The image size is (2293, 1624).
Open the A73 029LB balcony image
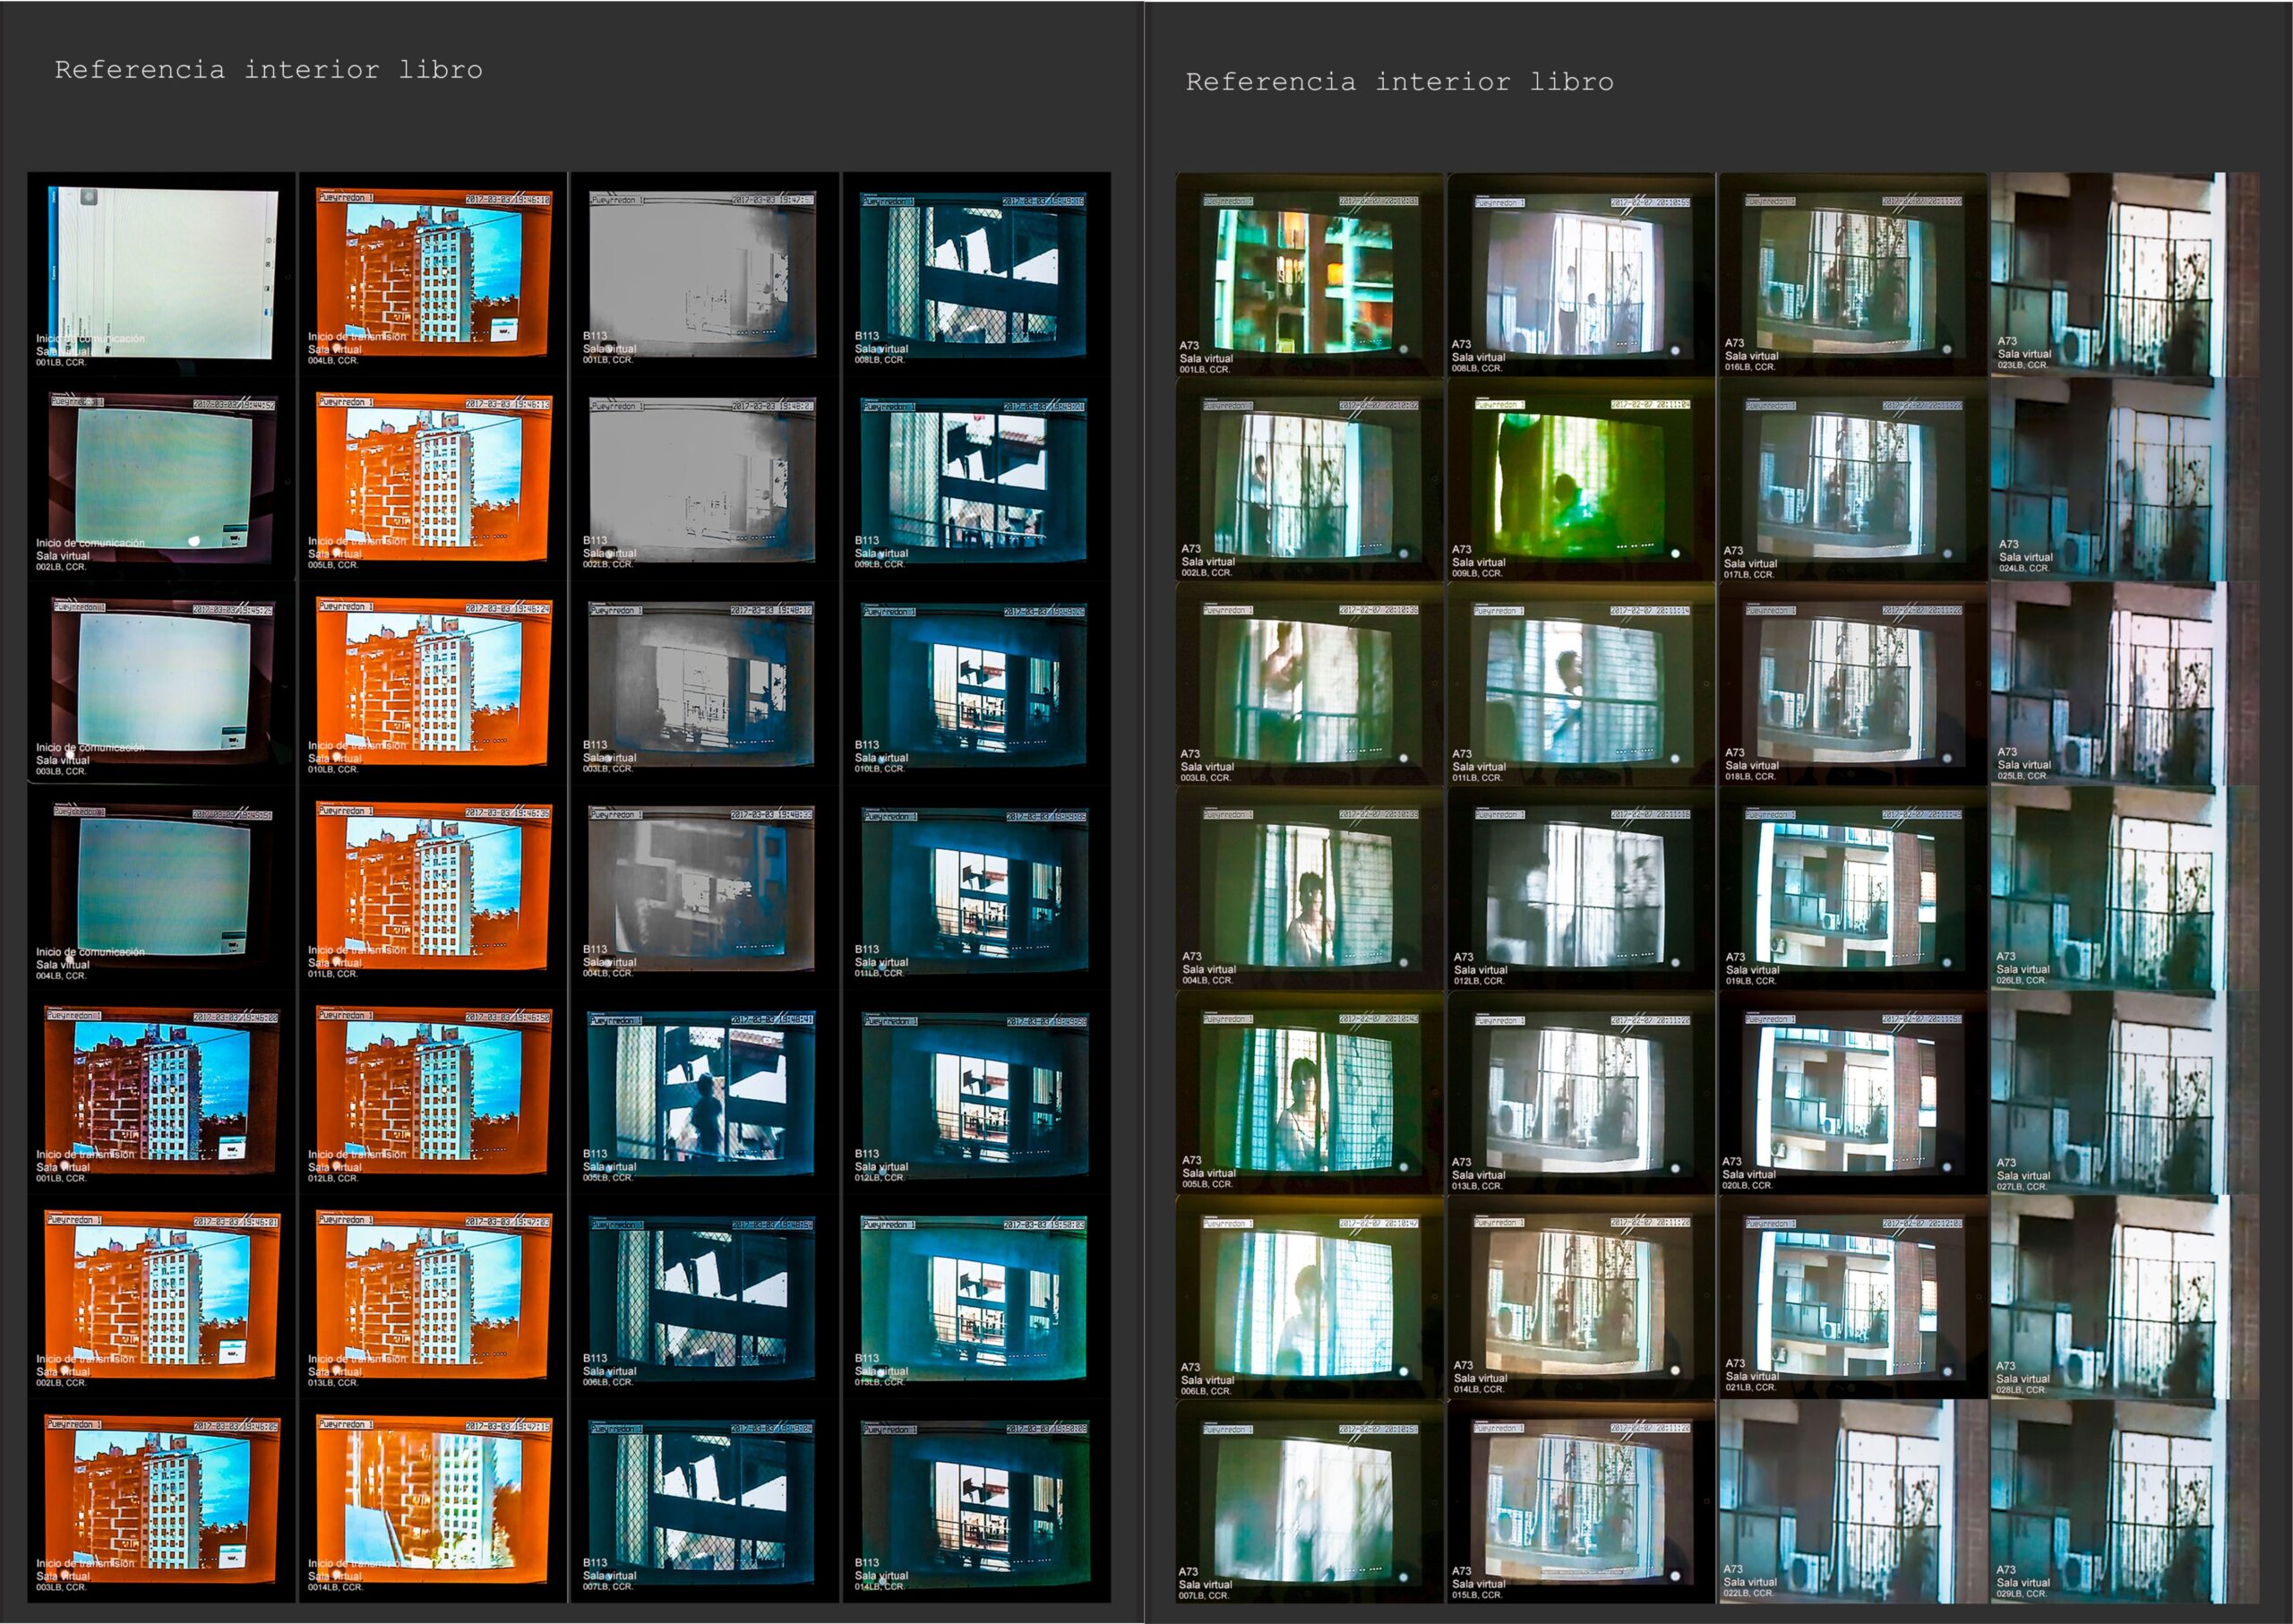2125,1504
